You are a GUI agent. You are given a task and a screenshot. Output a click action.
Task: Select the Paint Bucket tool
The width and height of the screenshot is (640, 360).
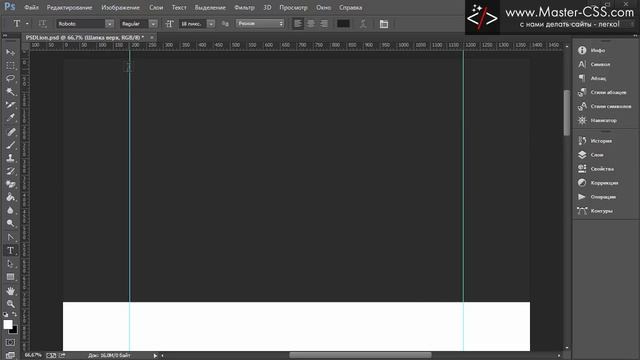[11, 198]
